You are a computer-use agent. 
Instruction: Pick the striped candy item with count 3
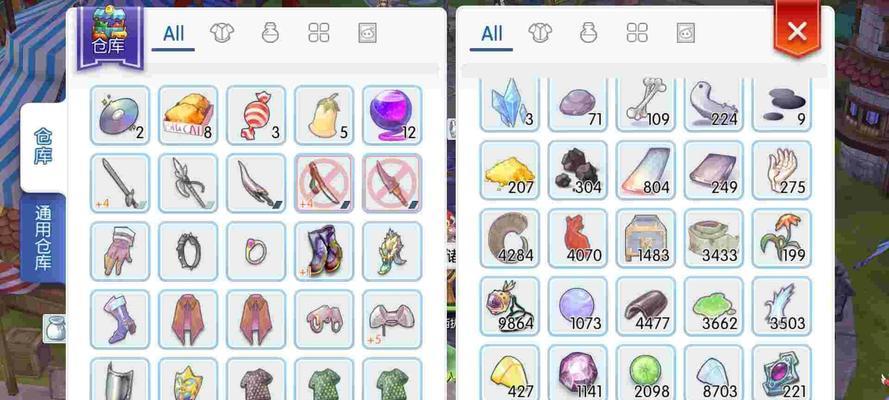256,115
